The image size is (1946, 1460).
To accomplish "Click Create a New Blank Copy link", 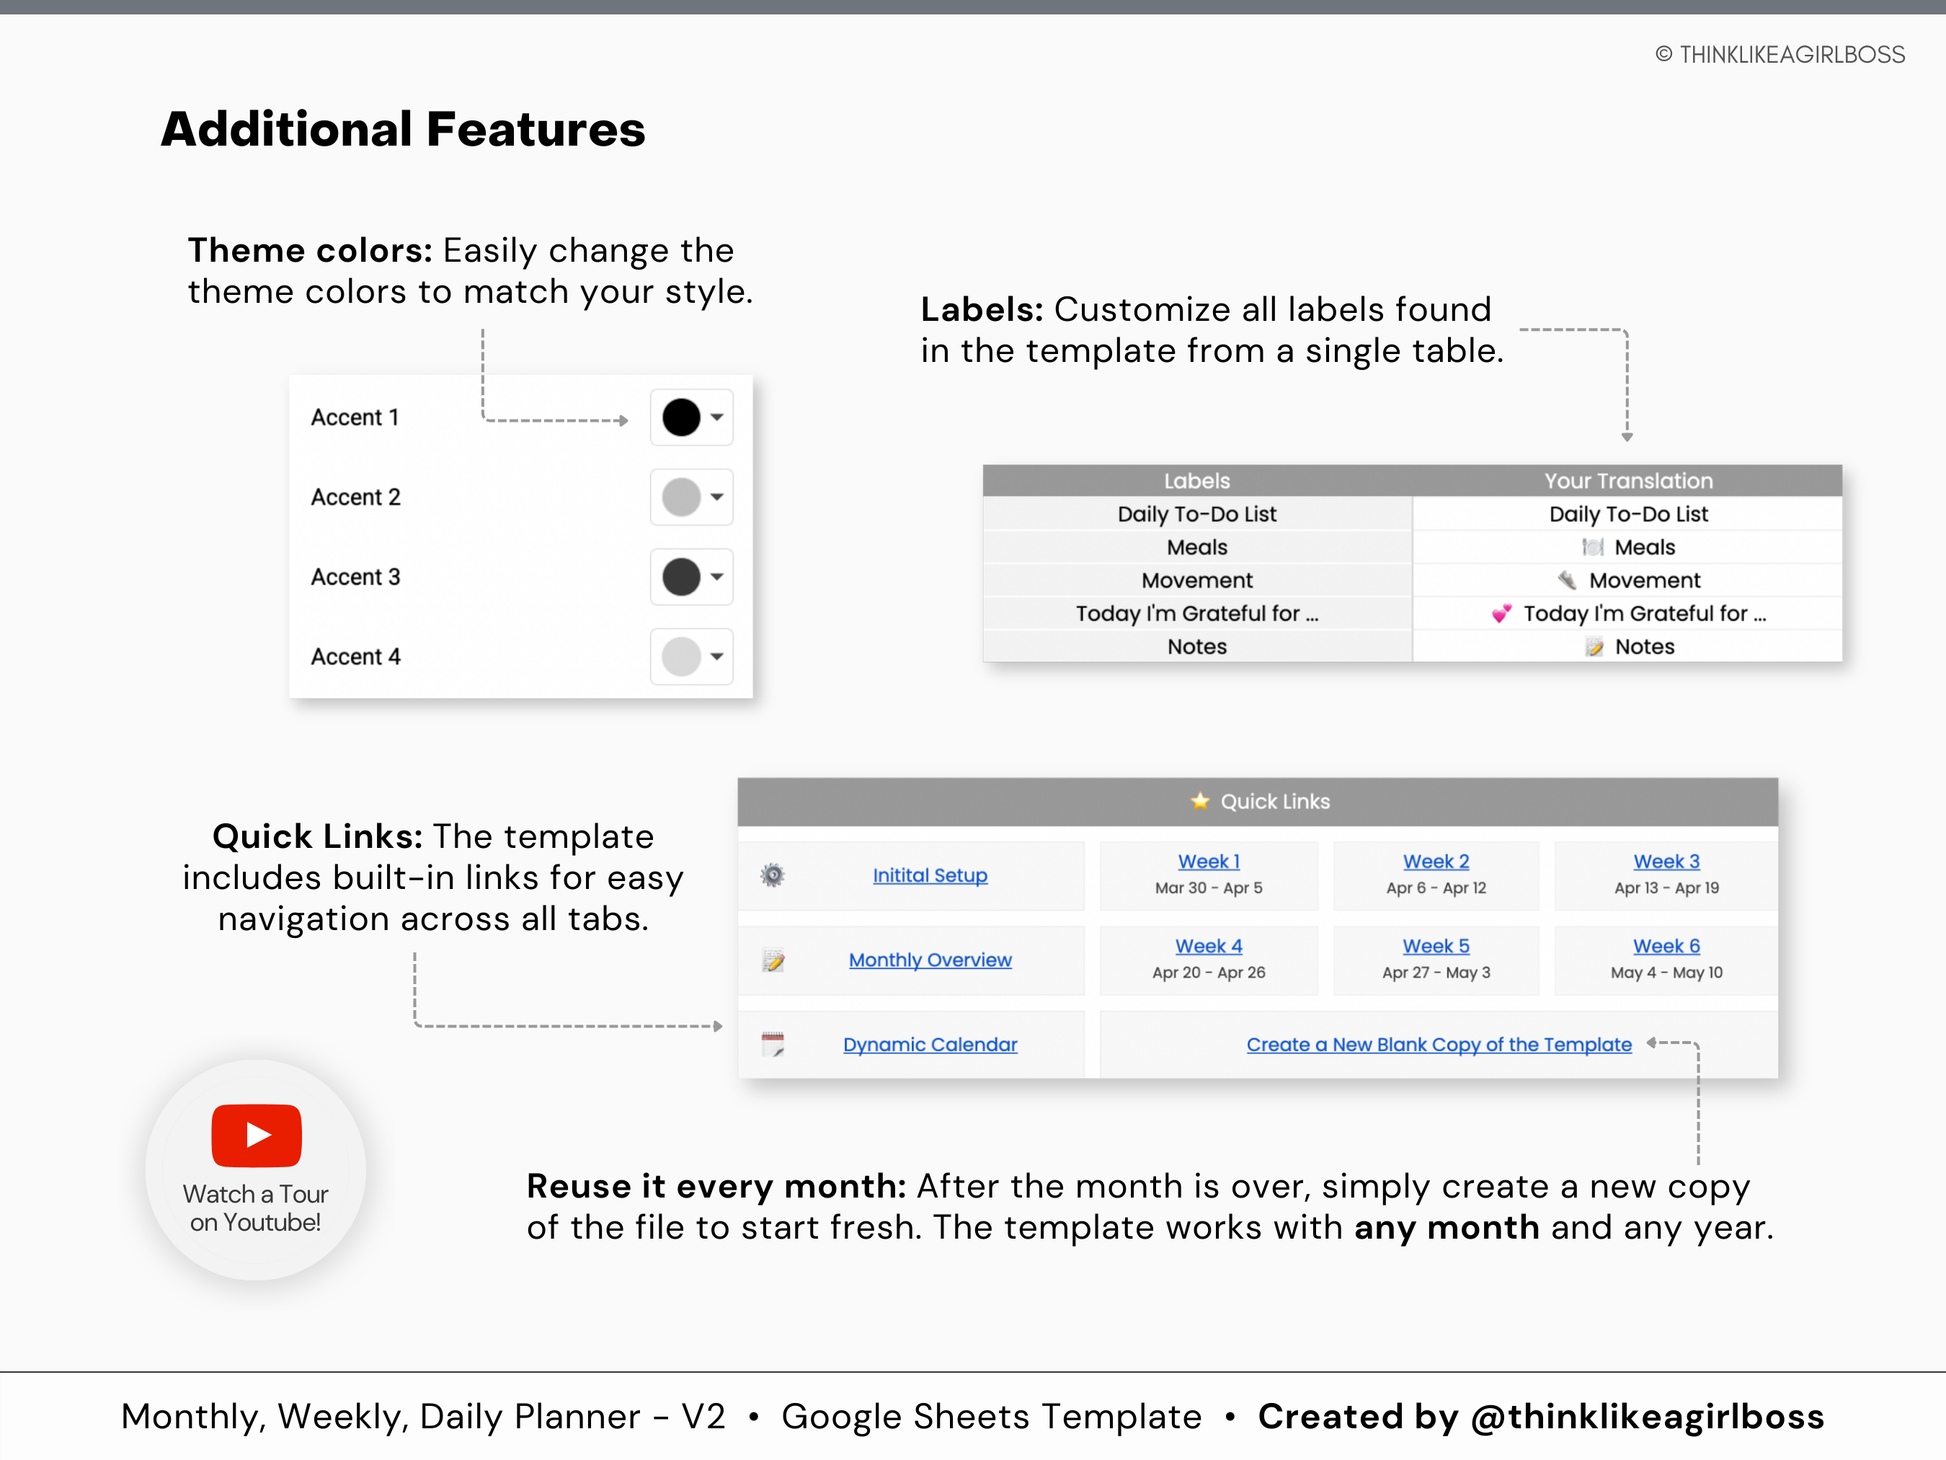I will tap(1438, 1045).
